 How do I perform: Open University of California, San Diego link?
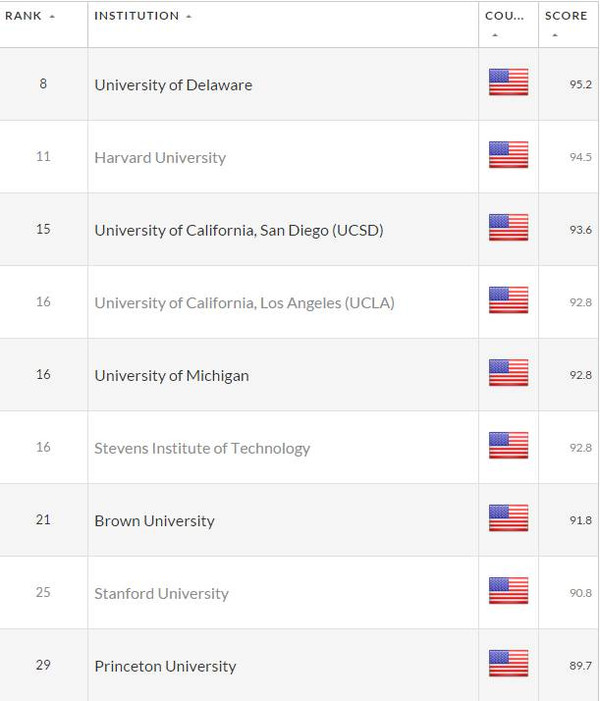(x=239, y=231)
